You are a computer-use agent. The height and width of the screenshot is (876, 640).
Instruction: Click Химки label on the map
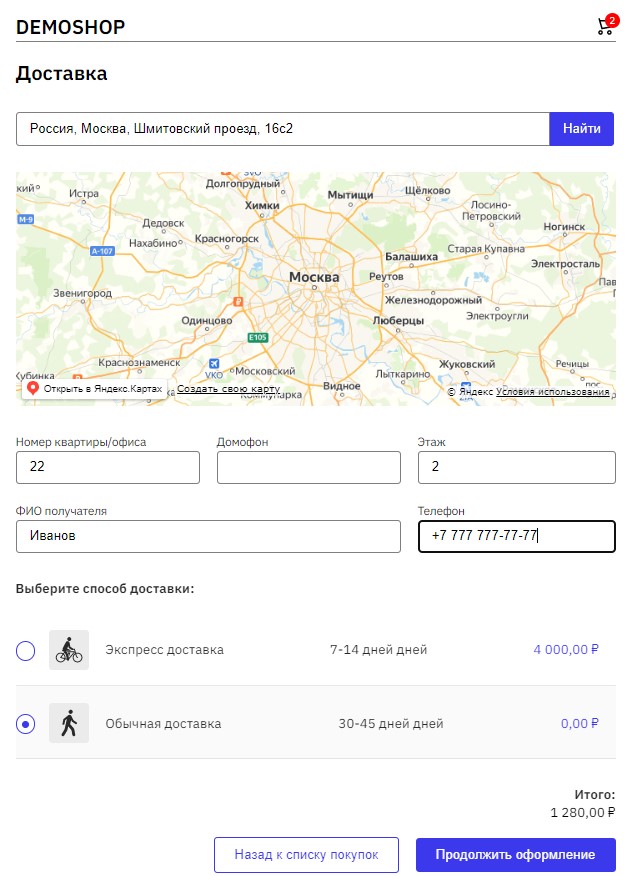[262, 206]
